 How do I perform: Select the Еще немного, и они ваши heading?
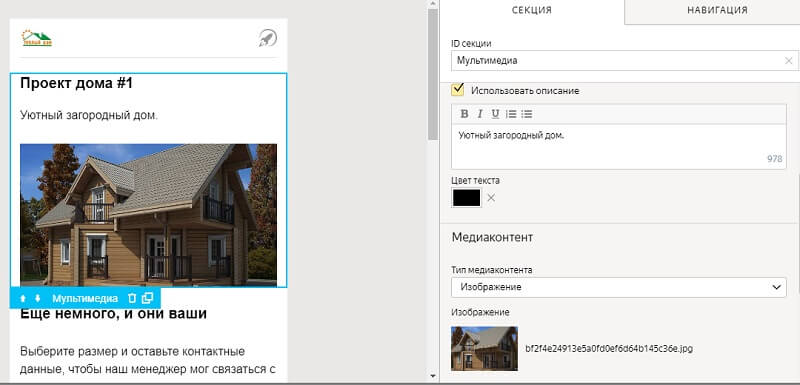(113, 313)
